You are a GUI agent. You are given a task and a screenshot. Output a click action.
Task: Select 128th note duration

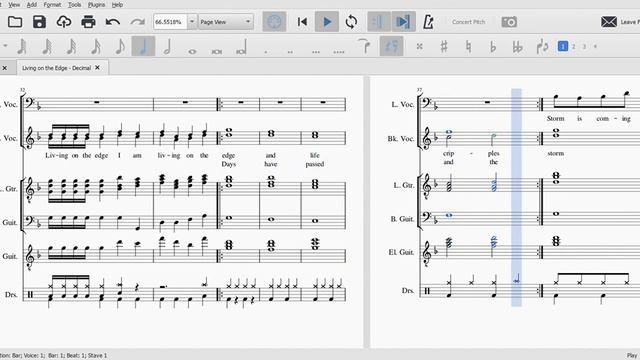(22, 47)
